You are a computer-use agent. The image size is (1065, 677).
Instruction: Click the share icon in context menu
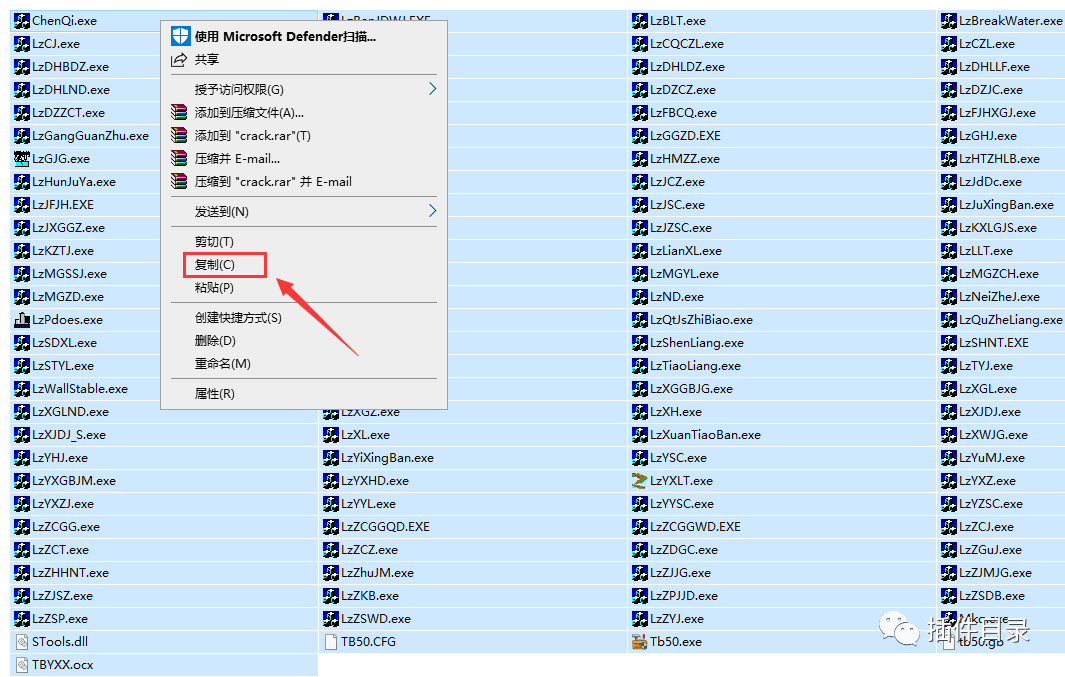pos(179,60)
